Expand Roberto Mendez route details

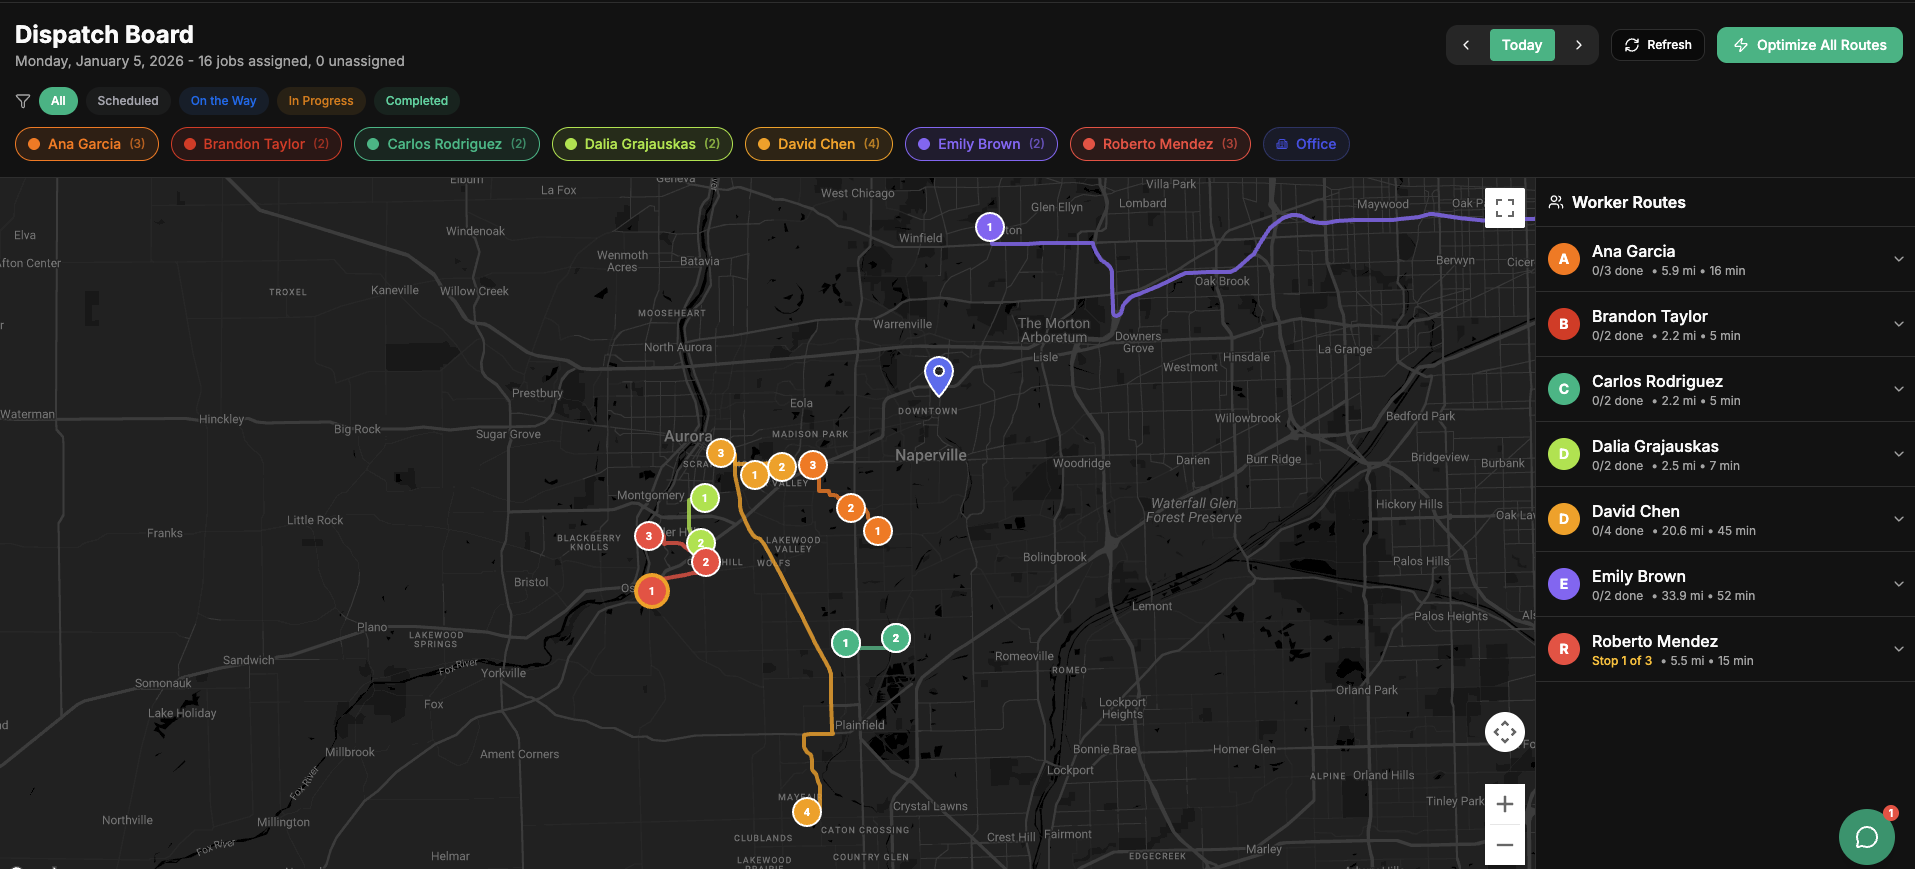tap(1898, 649)
